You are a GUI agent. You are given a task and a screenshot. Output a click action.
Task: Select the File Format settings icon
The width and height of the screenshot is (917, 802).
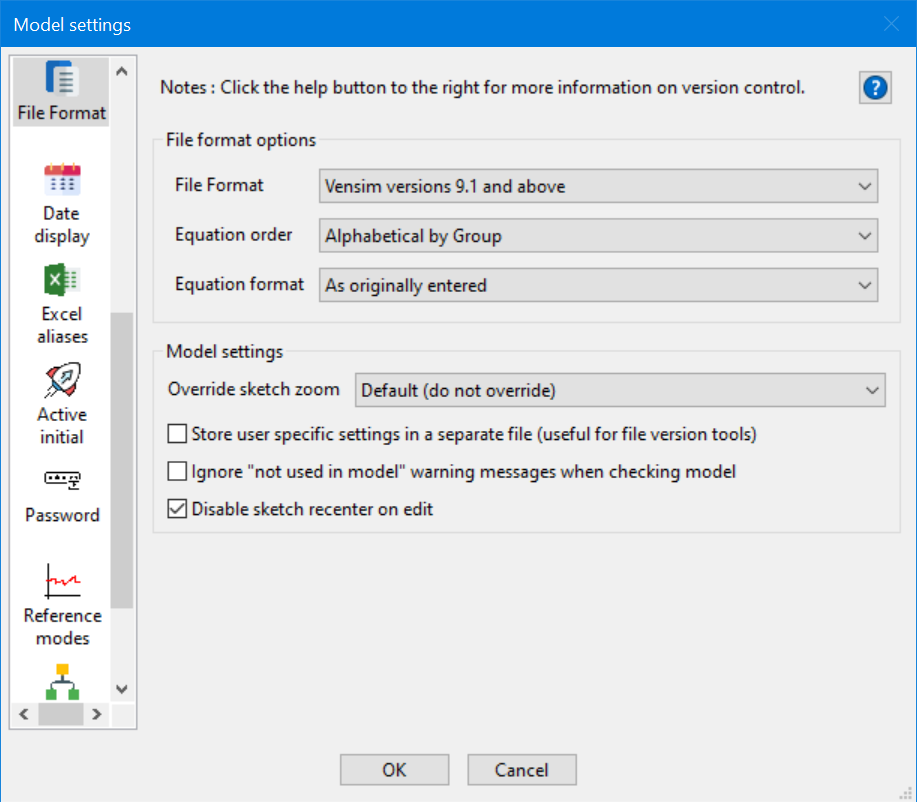tap(60, 90)
